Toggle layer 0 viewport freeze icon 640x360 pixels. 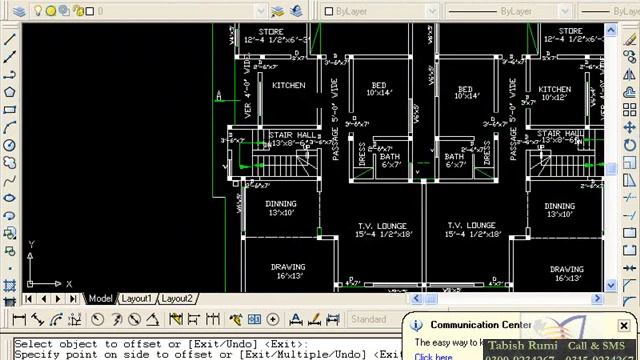[x=64, y=11]
